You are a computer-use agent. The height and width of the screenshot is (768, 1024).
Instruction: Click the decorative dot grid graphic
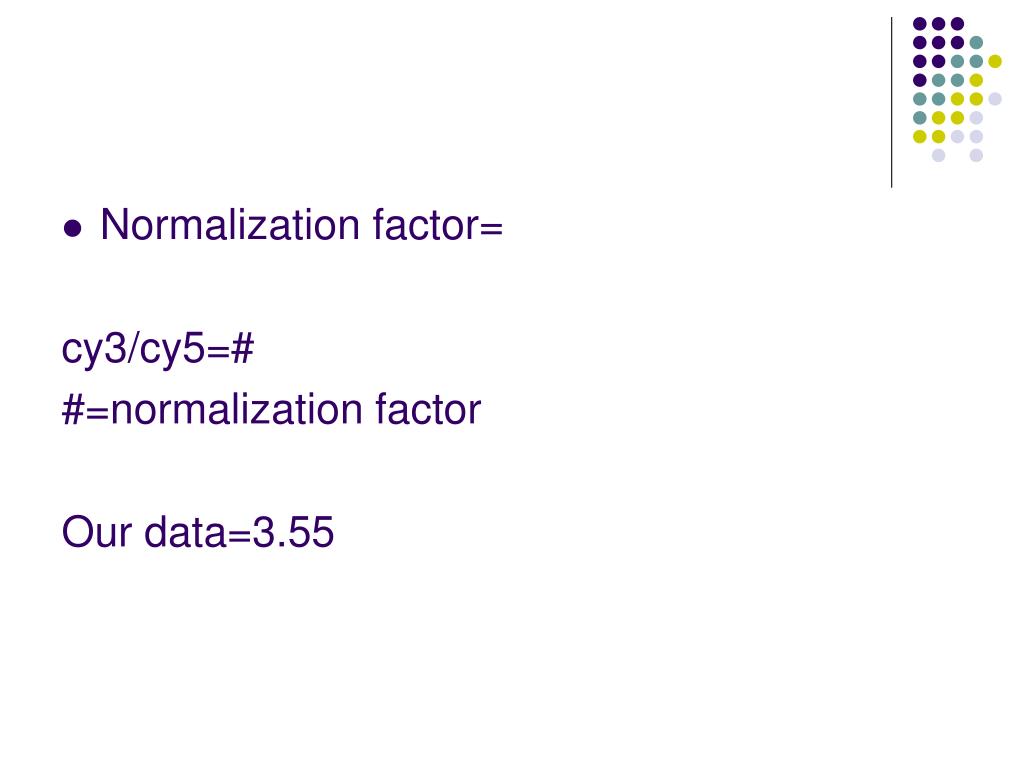(957, 89)
